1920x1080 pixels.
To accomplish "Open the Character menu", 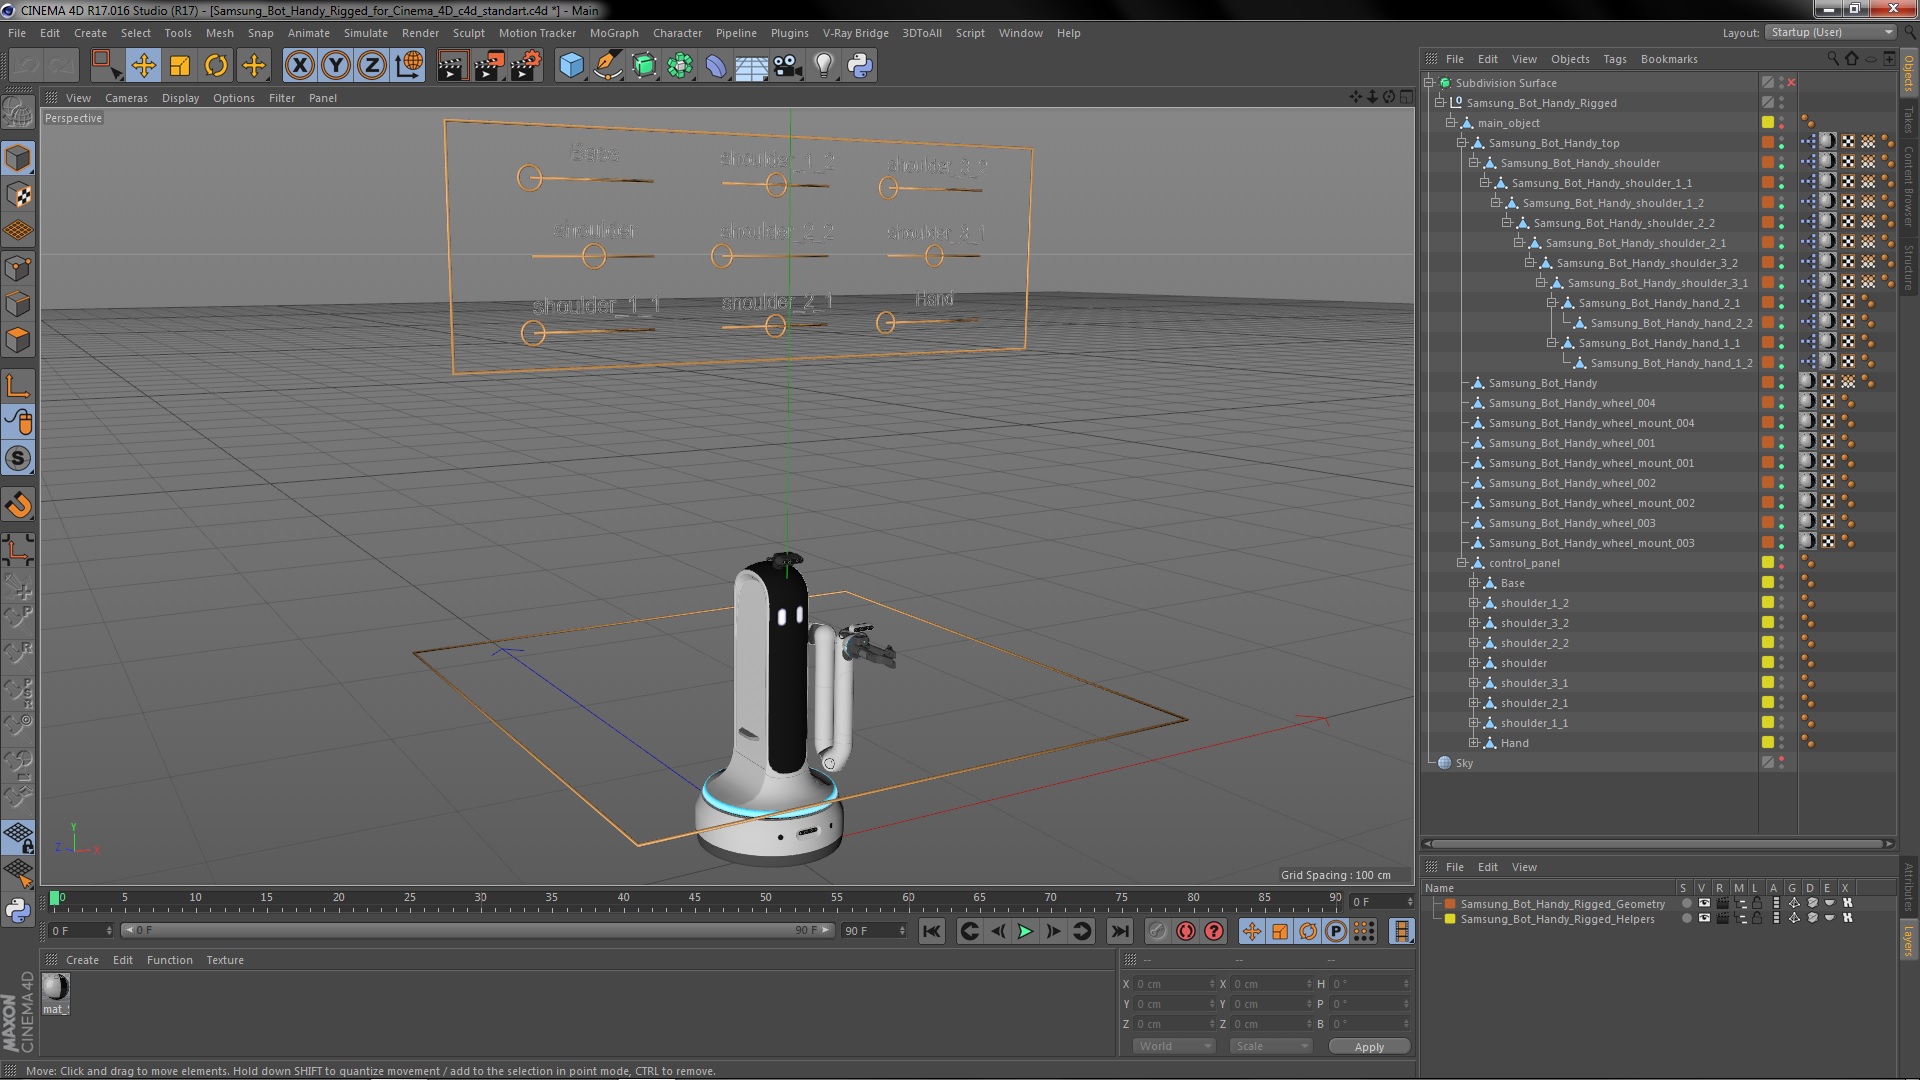I will [x=677, y=33].
